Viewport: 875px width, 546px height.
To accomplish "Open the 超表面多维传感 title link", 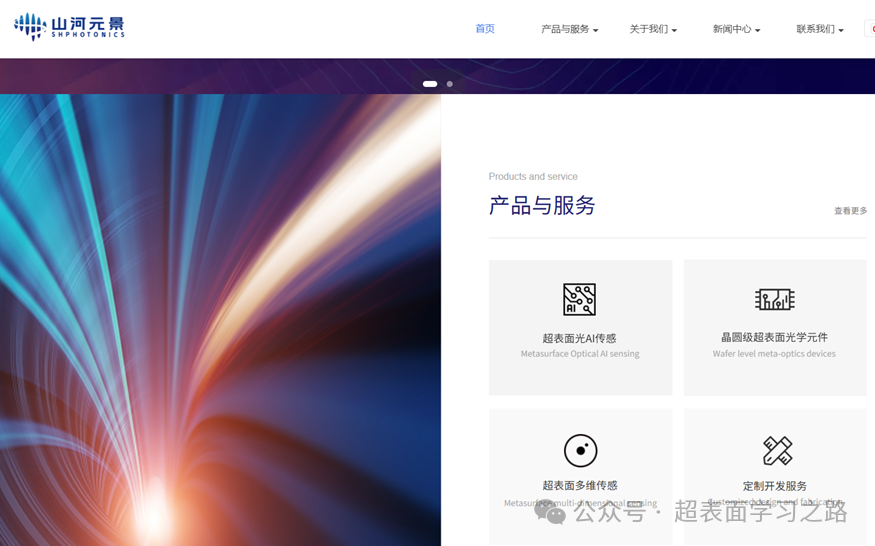I will point(580,485).
